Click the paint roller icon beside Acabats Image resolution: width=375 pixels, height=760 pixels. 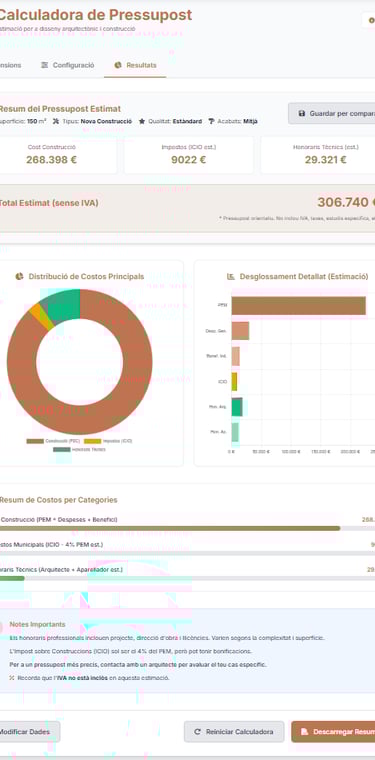click(212, 121)
